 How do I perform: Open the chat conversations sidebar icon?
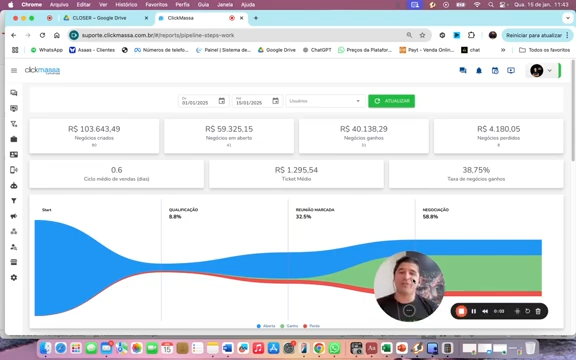pos(14,93)
